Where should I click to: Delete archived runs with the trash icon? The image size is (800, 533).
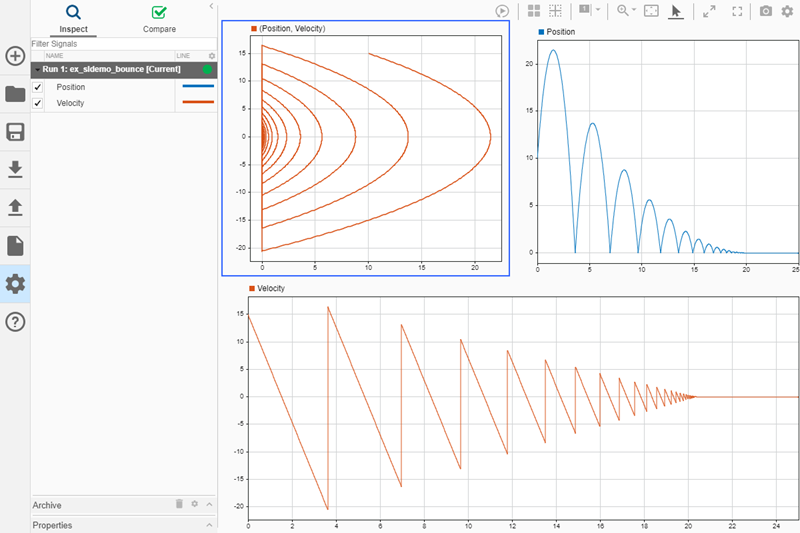179,504
